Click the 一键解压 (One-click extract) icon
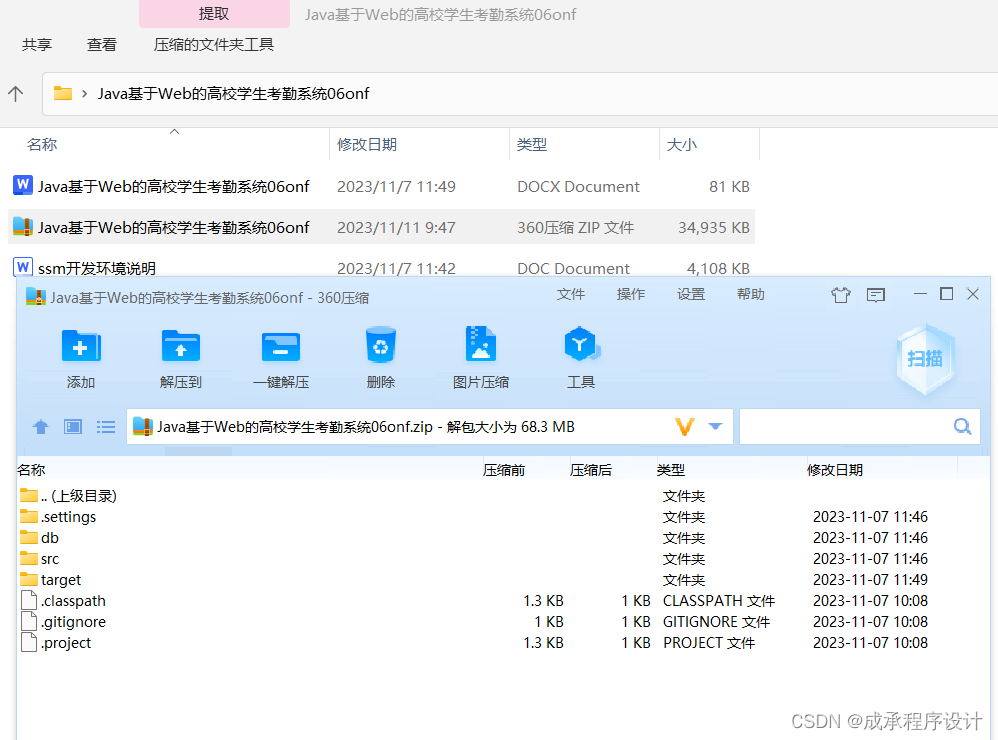998x740 pixels. tap(280, 355)
